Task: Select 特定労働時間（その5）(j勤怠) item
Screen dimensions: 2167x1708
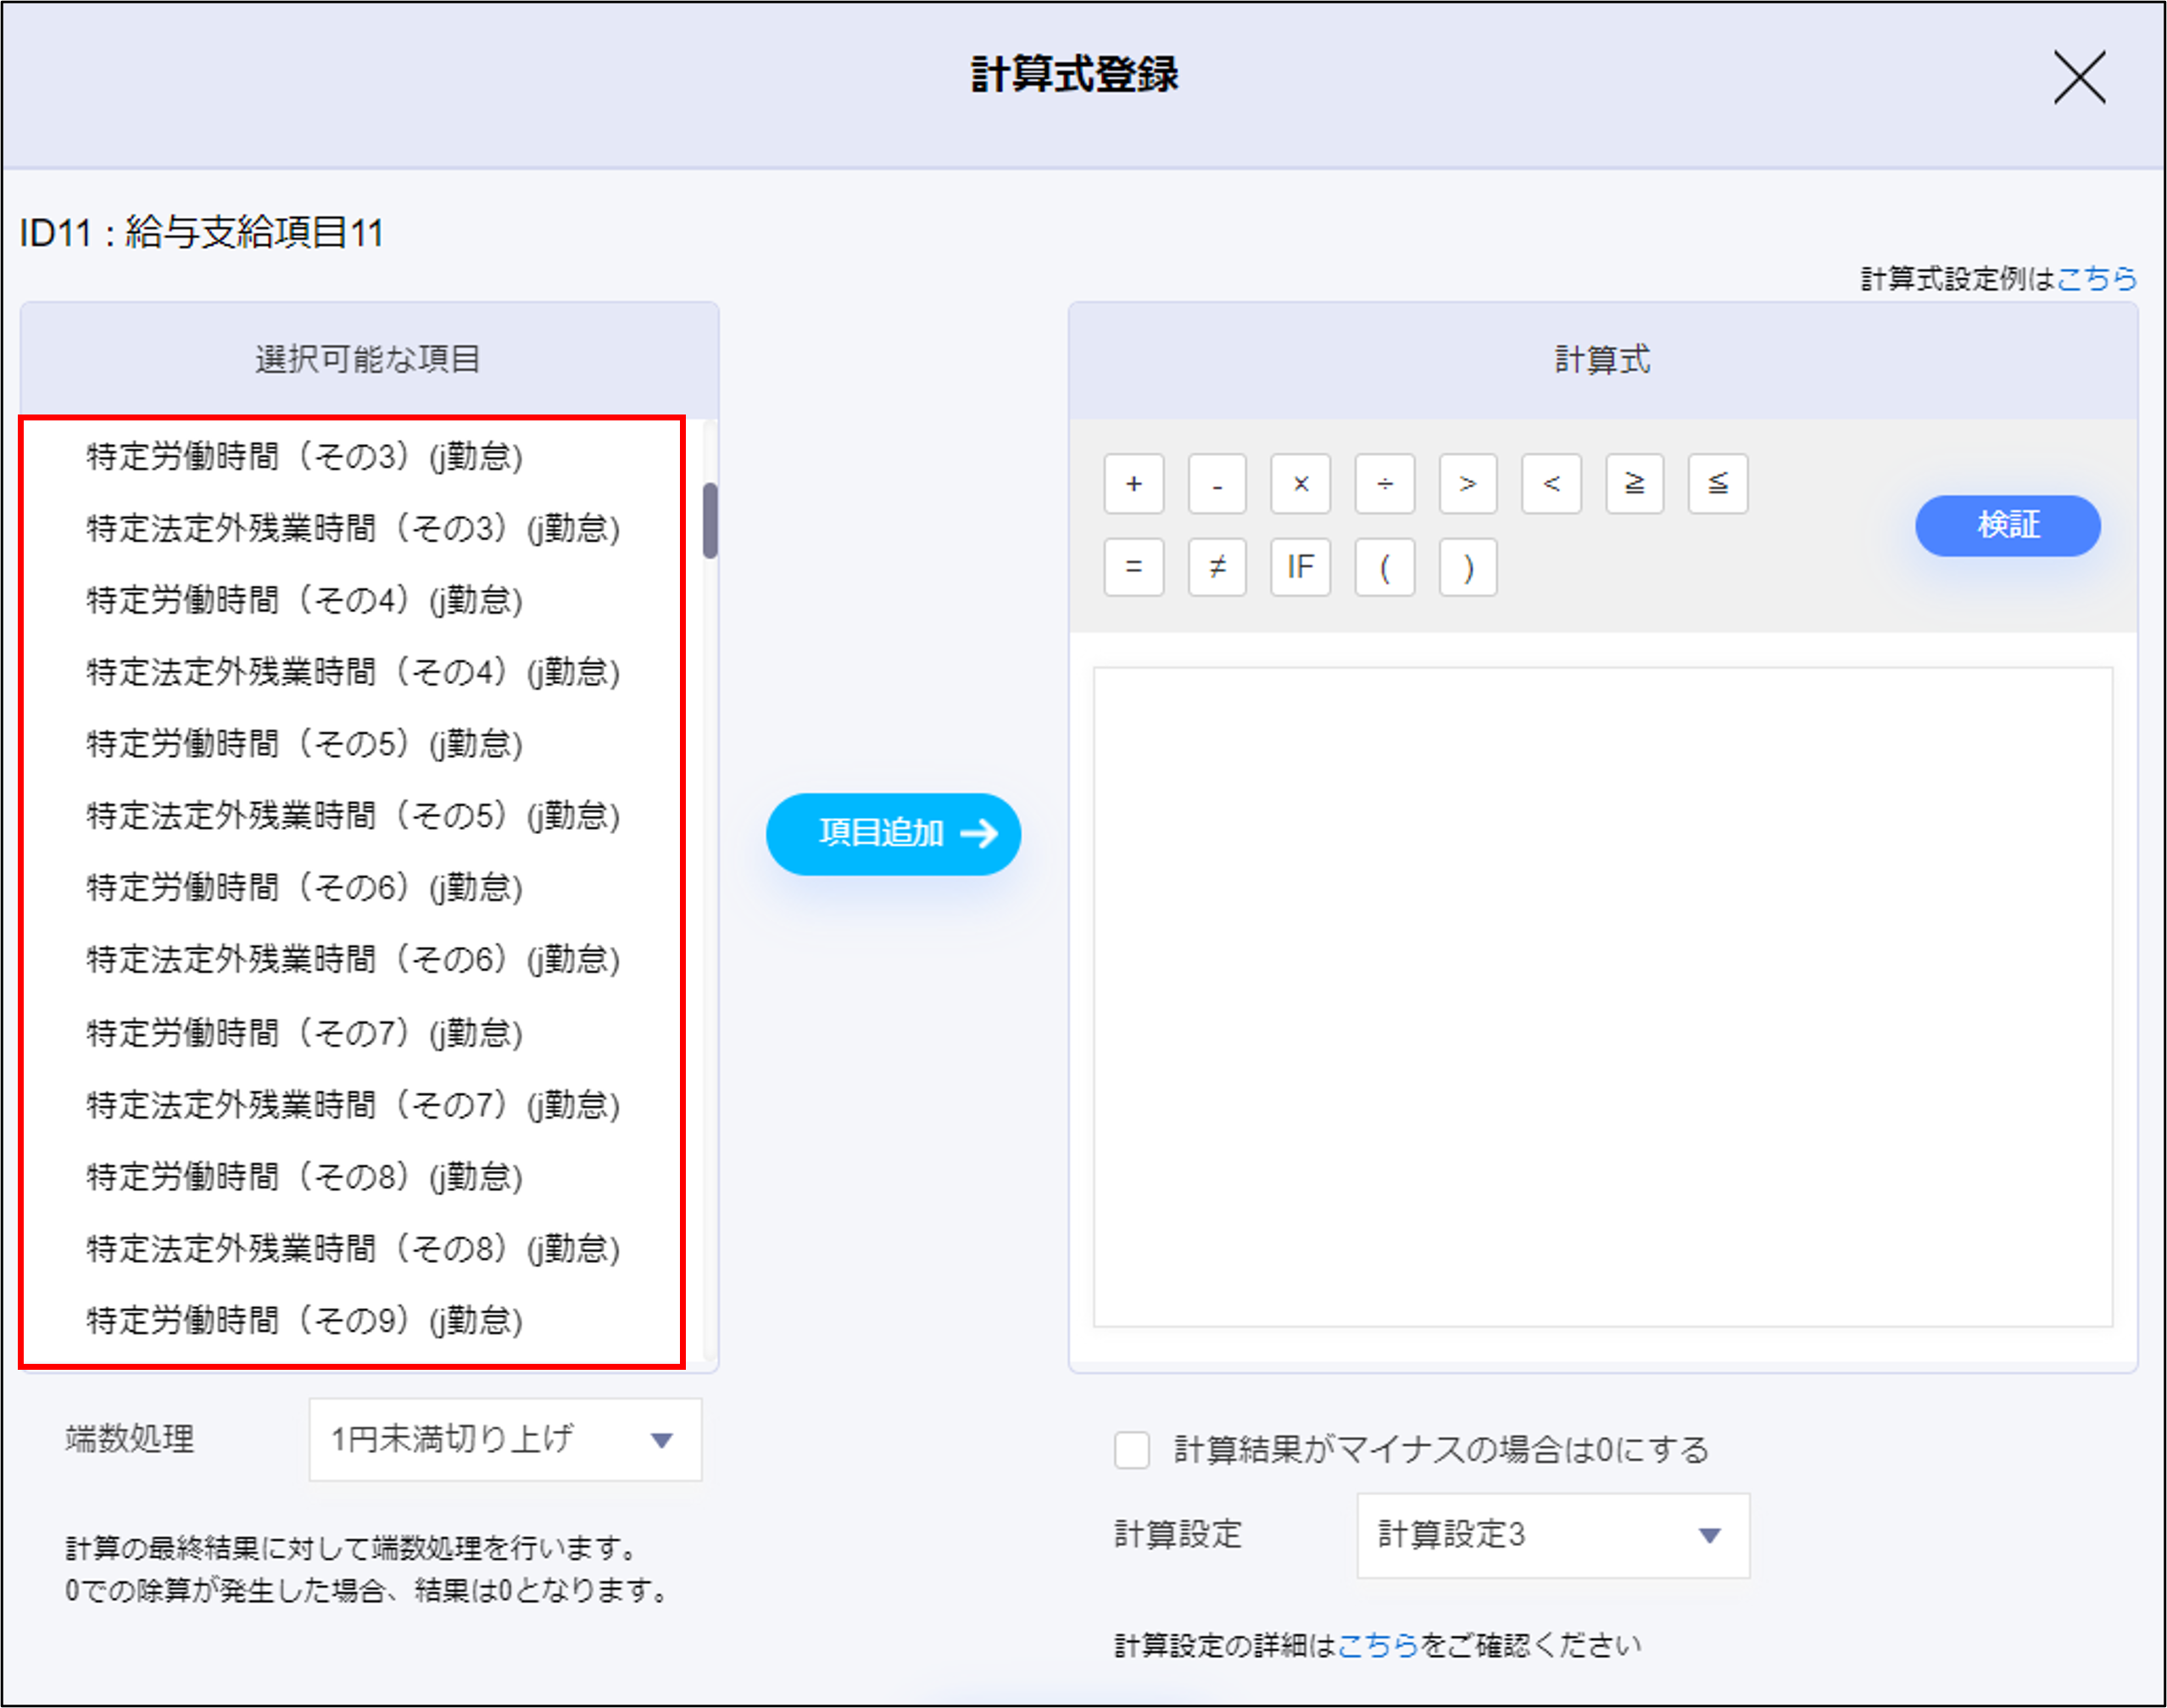Action: (304, 744)
